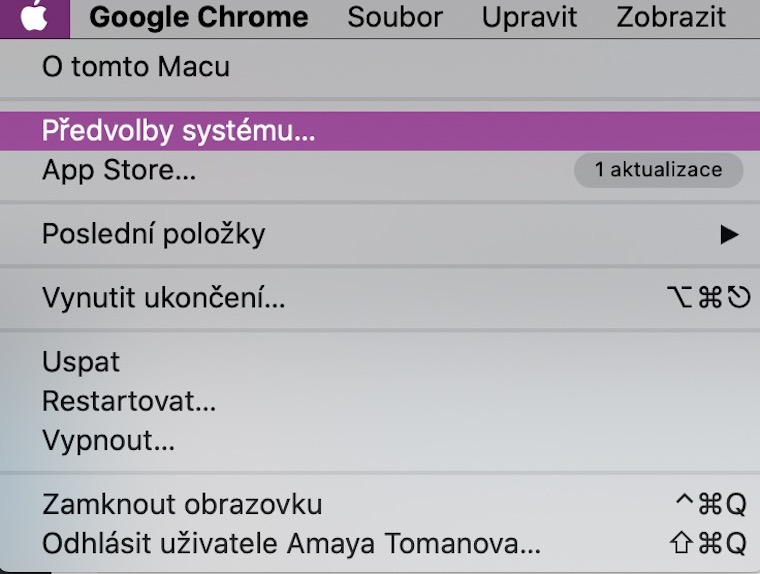Choose Vynutit ukončení

[164, 298]
